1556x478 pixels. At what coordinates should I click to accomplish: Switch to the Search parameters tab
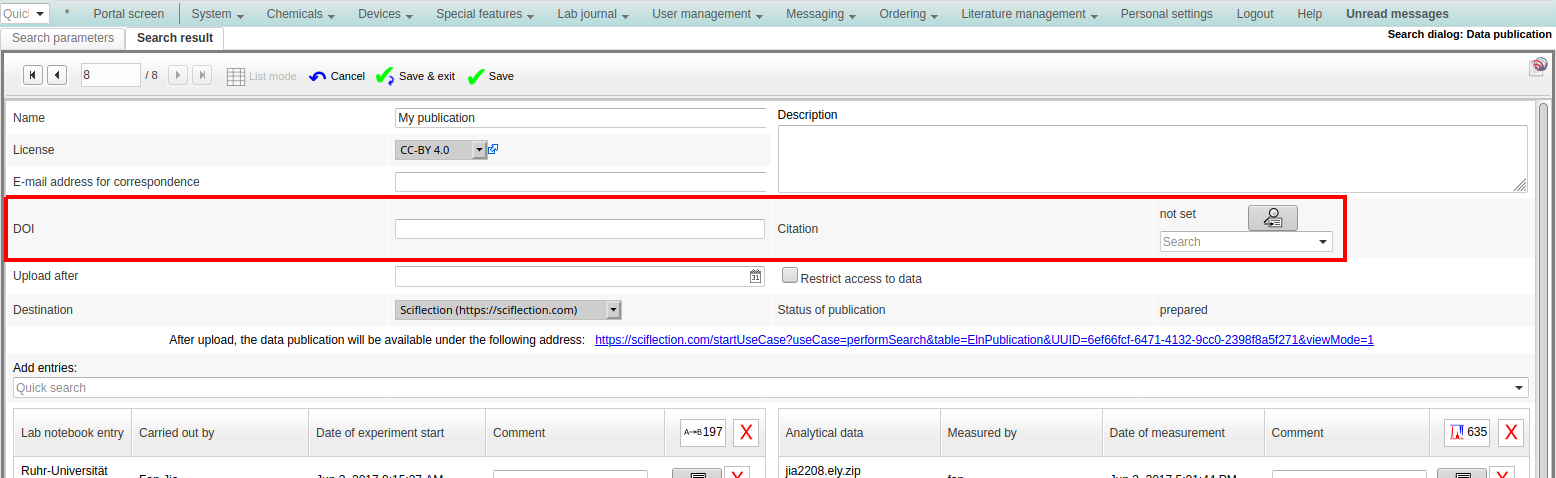63,38
